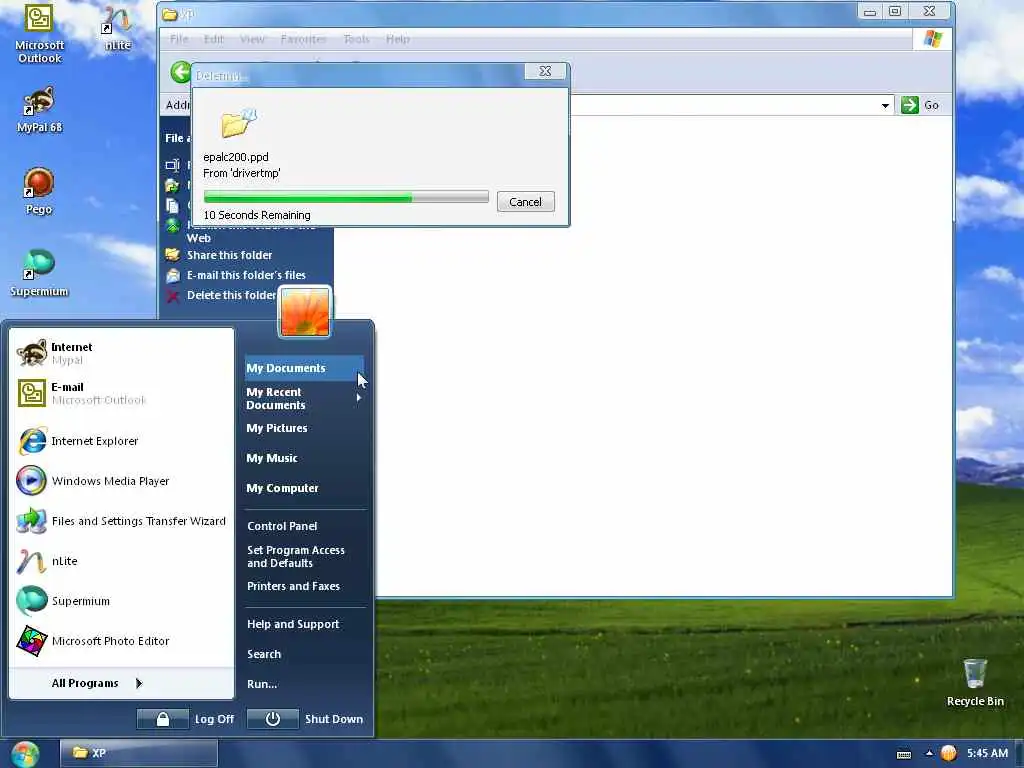Click the 10 Seconds Remaining text
The image size is (1024, 768).
tap(257, 215)
